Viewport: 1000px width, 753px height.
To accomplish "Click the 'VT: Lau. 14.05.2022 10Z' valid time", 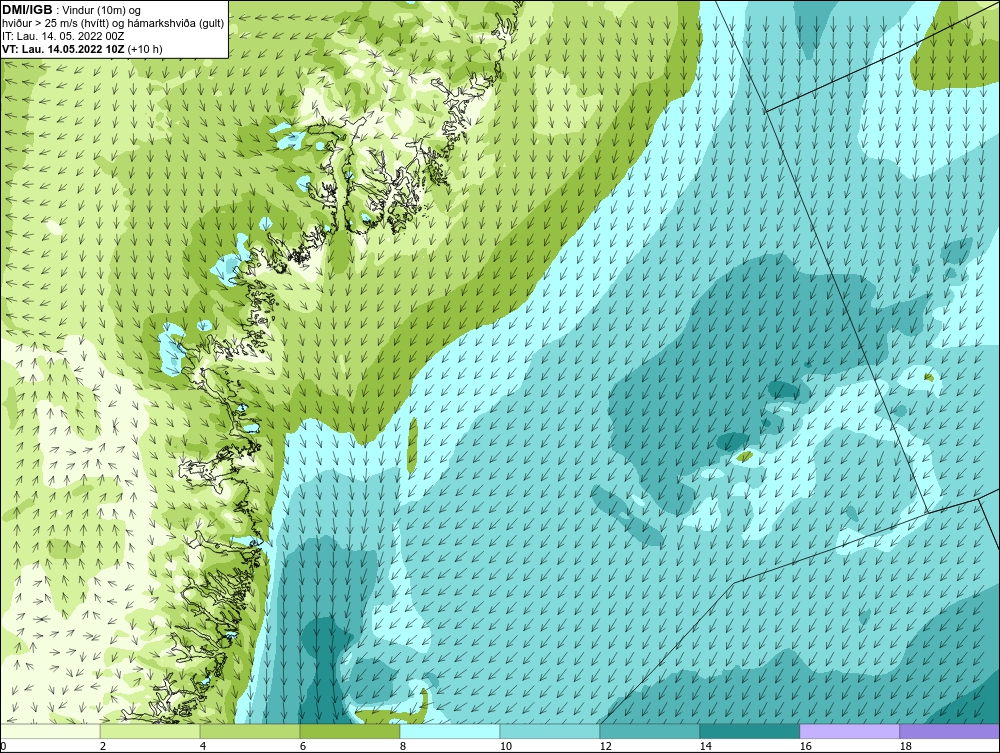I will click(64, 48).
